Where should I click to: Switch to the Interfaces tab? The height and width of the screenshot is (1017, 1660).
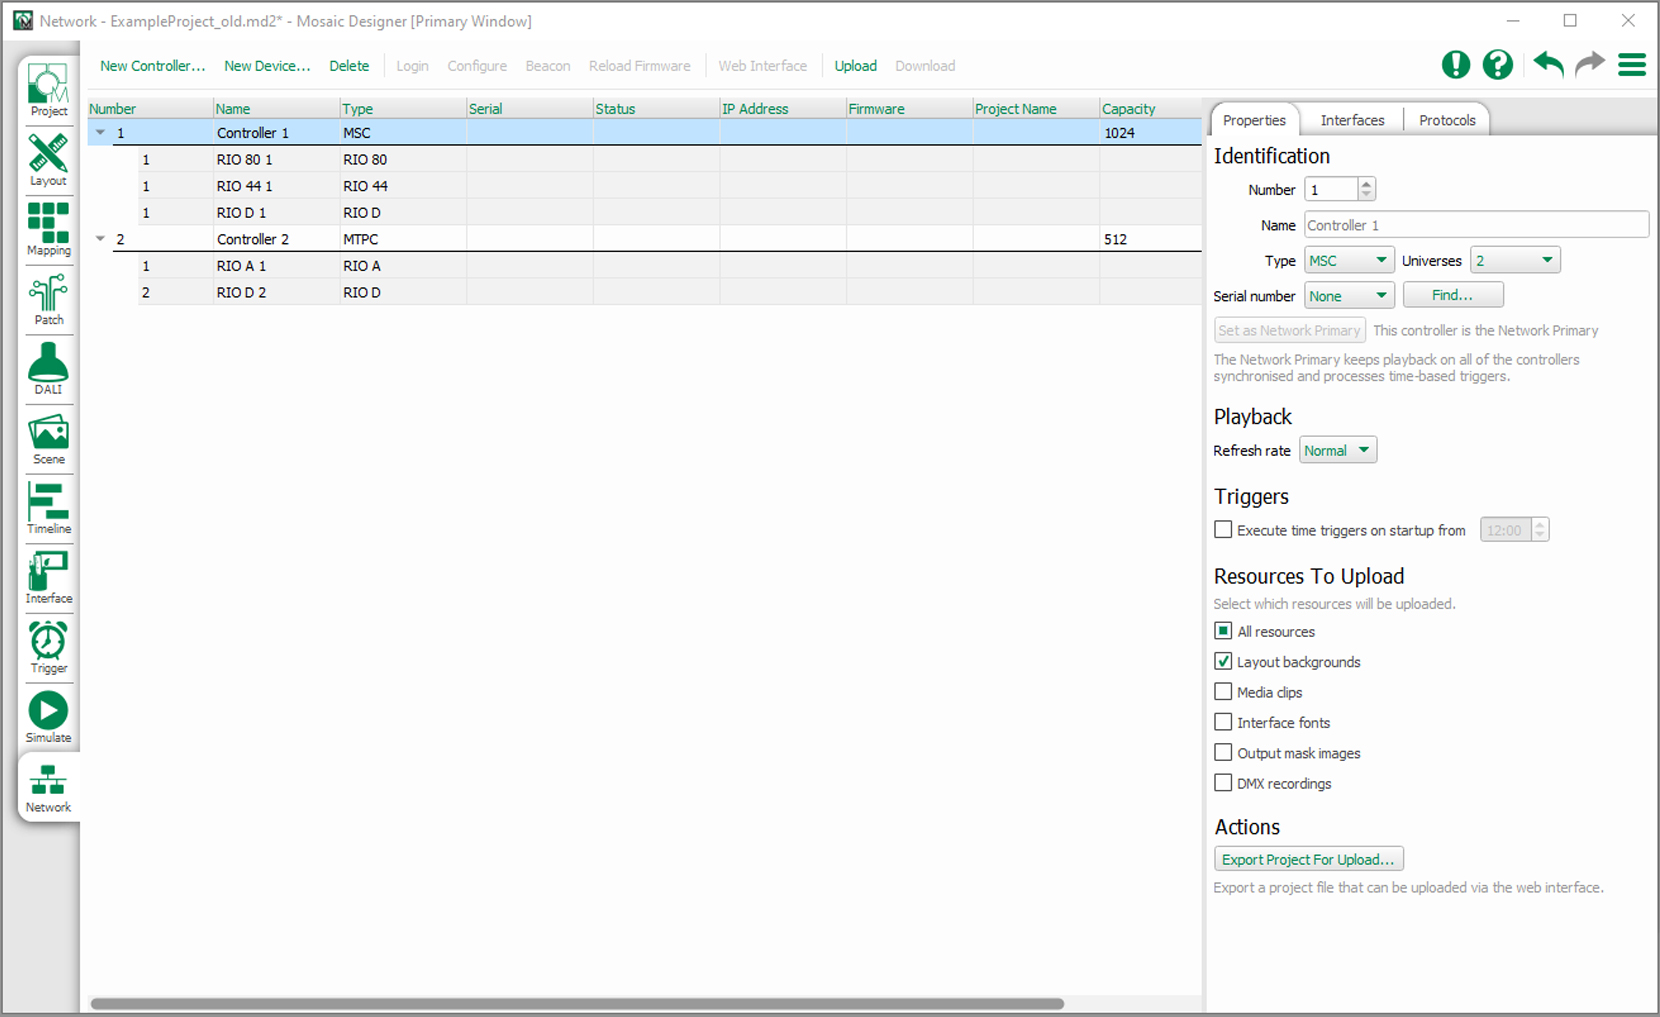[x=1352, y=120]
